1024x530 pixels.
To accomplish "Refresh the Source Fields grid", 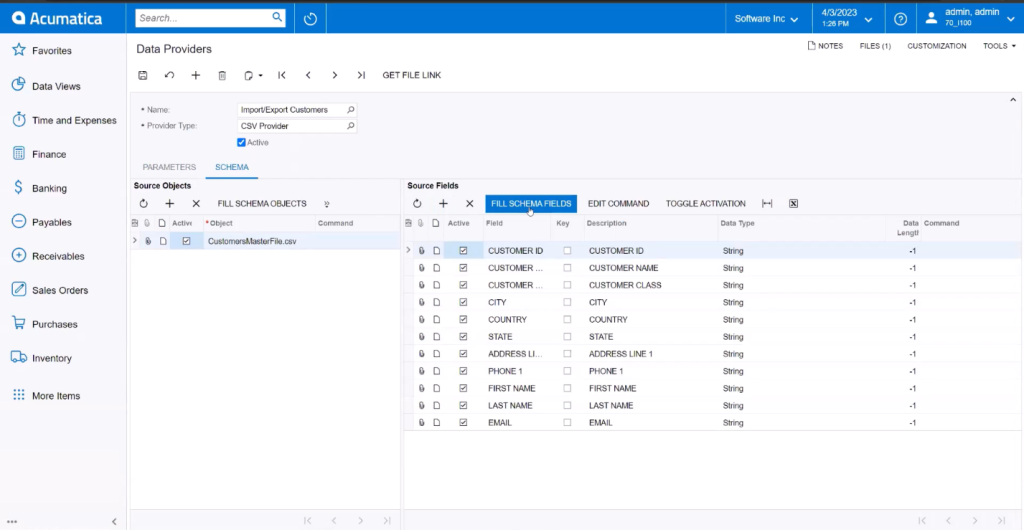I will pyautogui.click(x=417, y=204).
